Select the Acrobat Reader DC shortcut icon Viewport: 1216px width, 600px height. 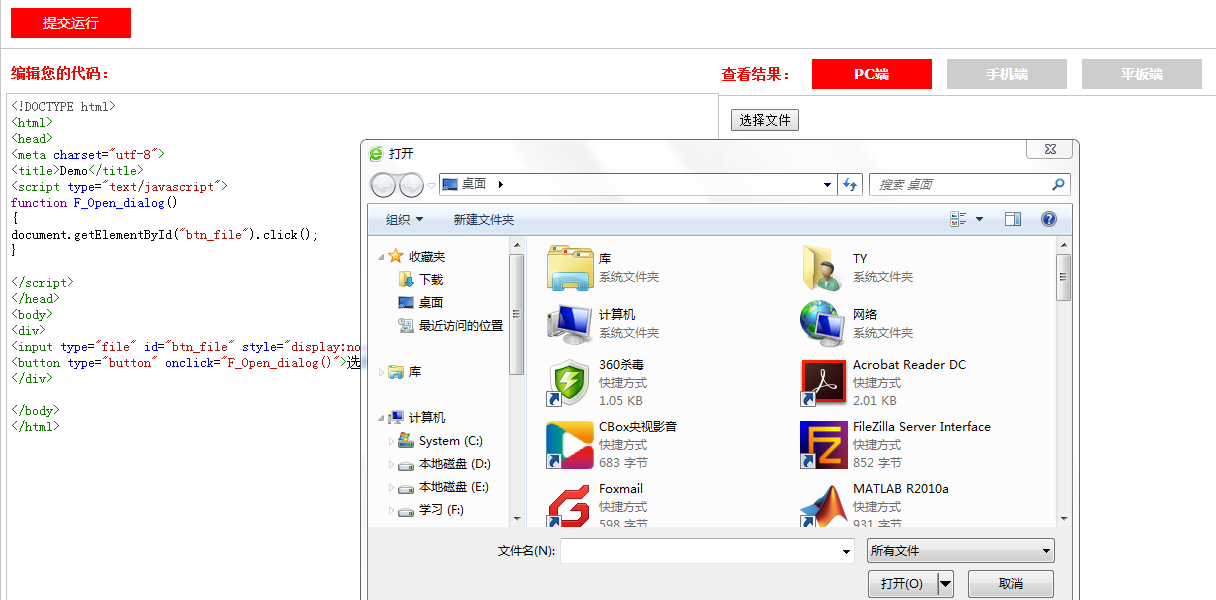click(x=824, y=383)
